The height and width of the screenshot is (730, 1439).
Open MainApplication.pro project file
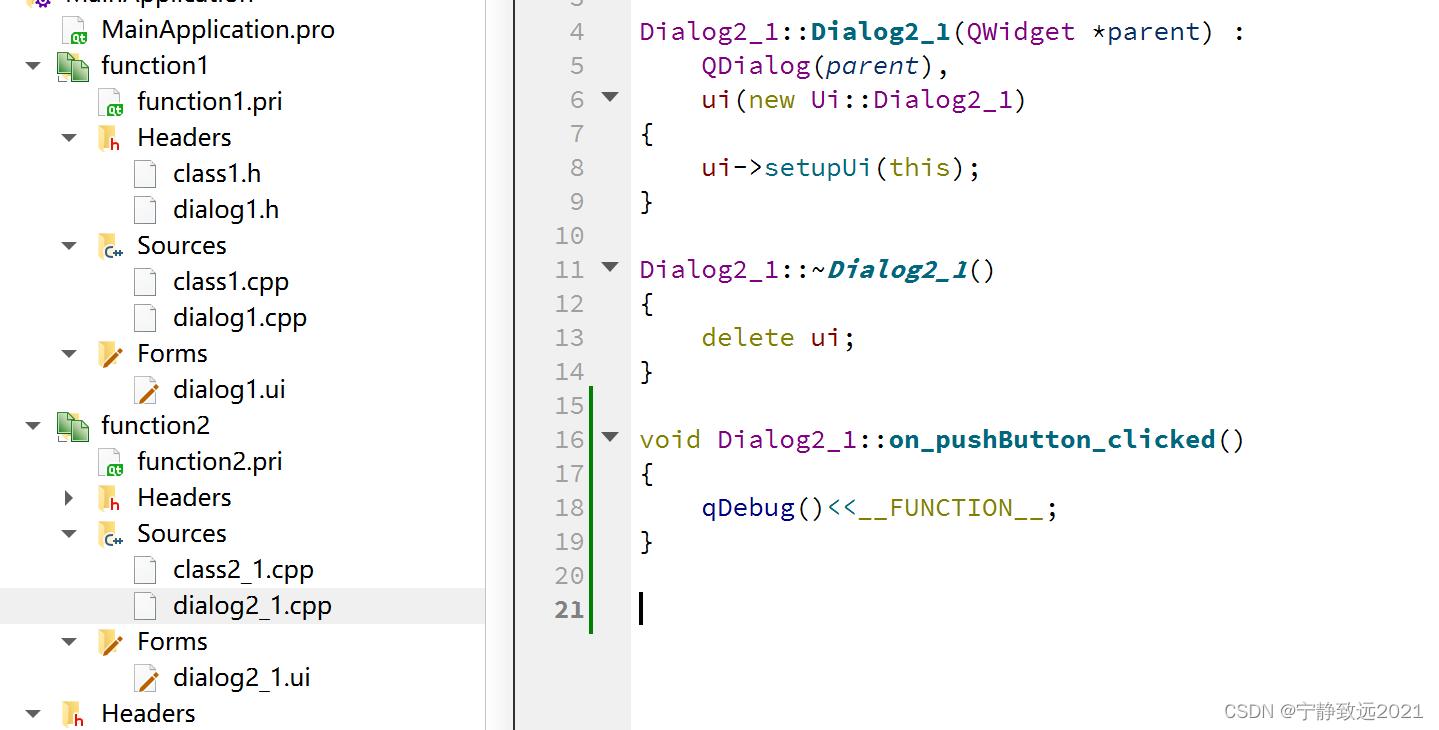click(x=218, y=29)
